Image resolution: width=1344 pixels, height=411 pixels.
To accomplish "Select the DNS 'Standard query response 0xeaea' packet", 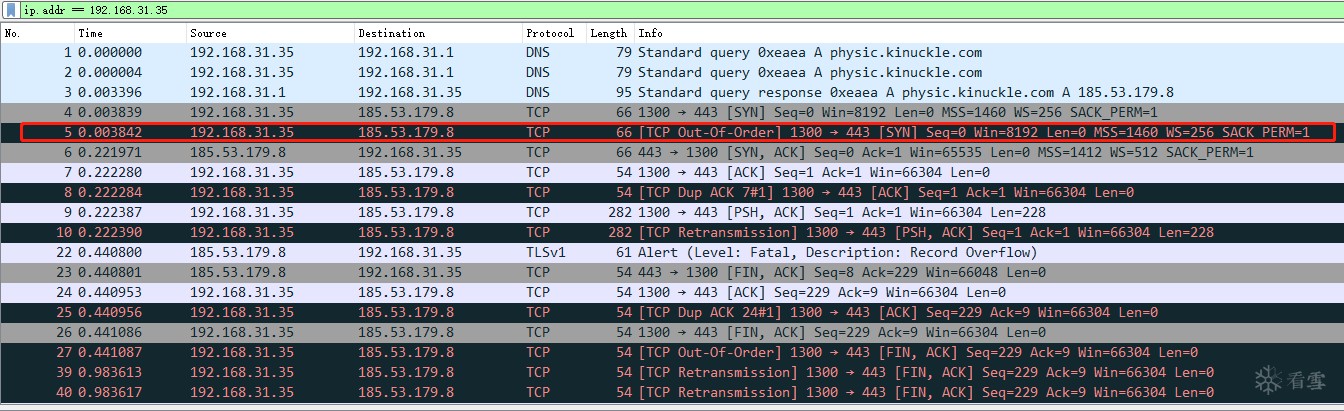I will click(672, 92).
